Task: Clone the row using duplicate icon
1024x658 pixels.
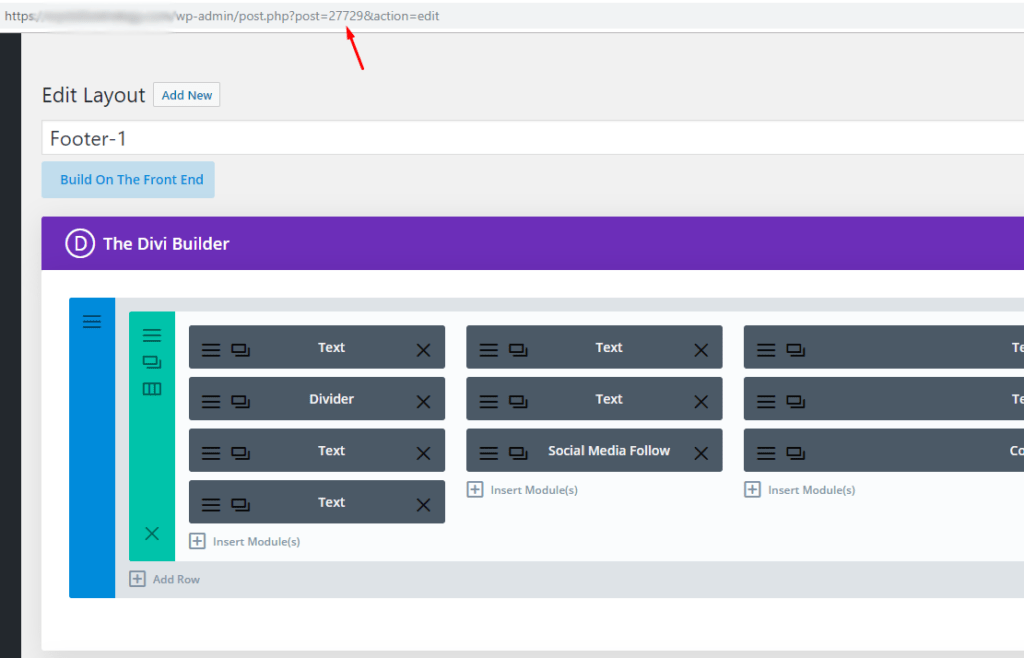Action: tap(152, 362)
